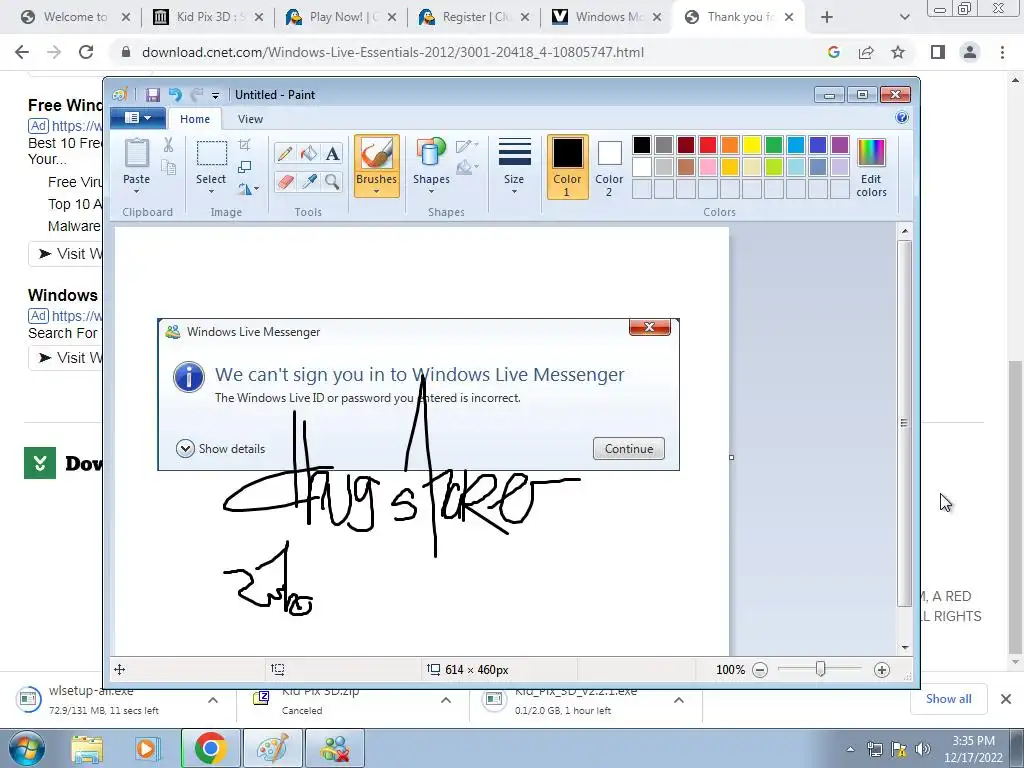Switch to the Welcome to browser tab
The width and height of the screenshot is (1024, 768).
point(74,17)
